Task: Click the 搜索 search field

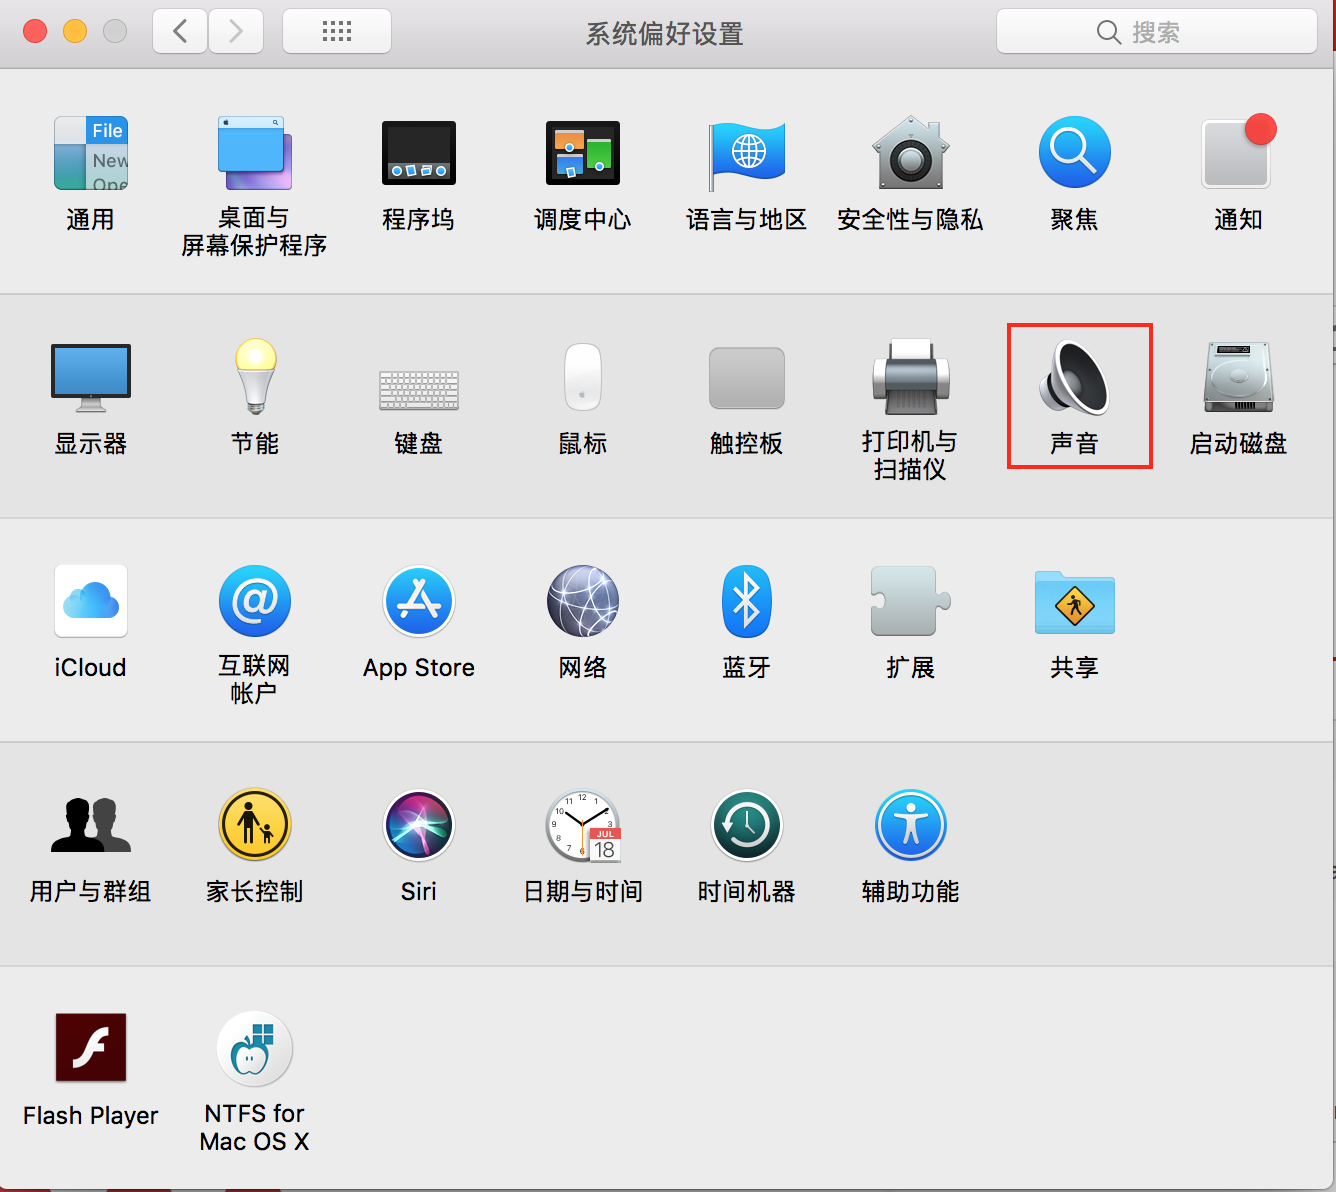Action: pos(1156,32)
